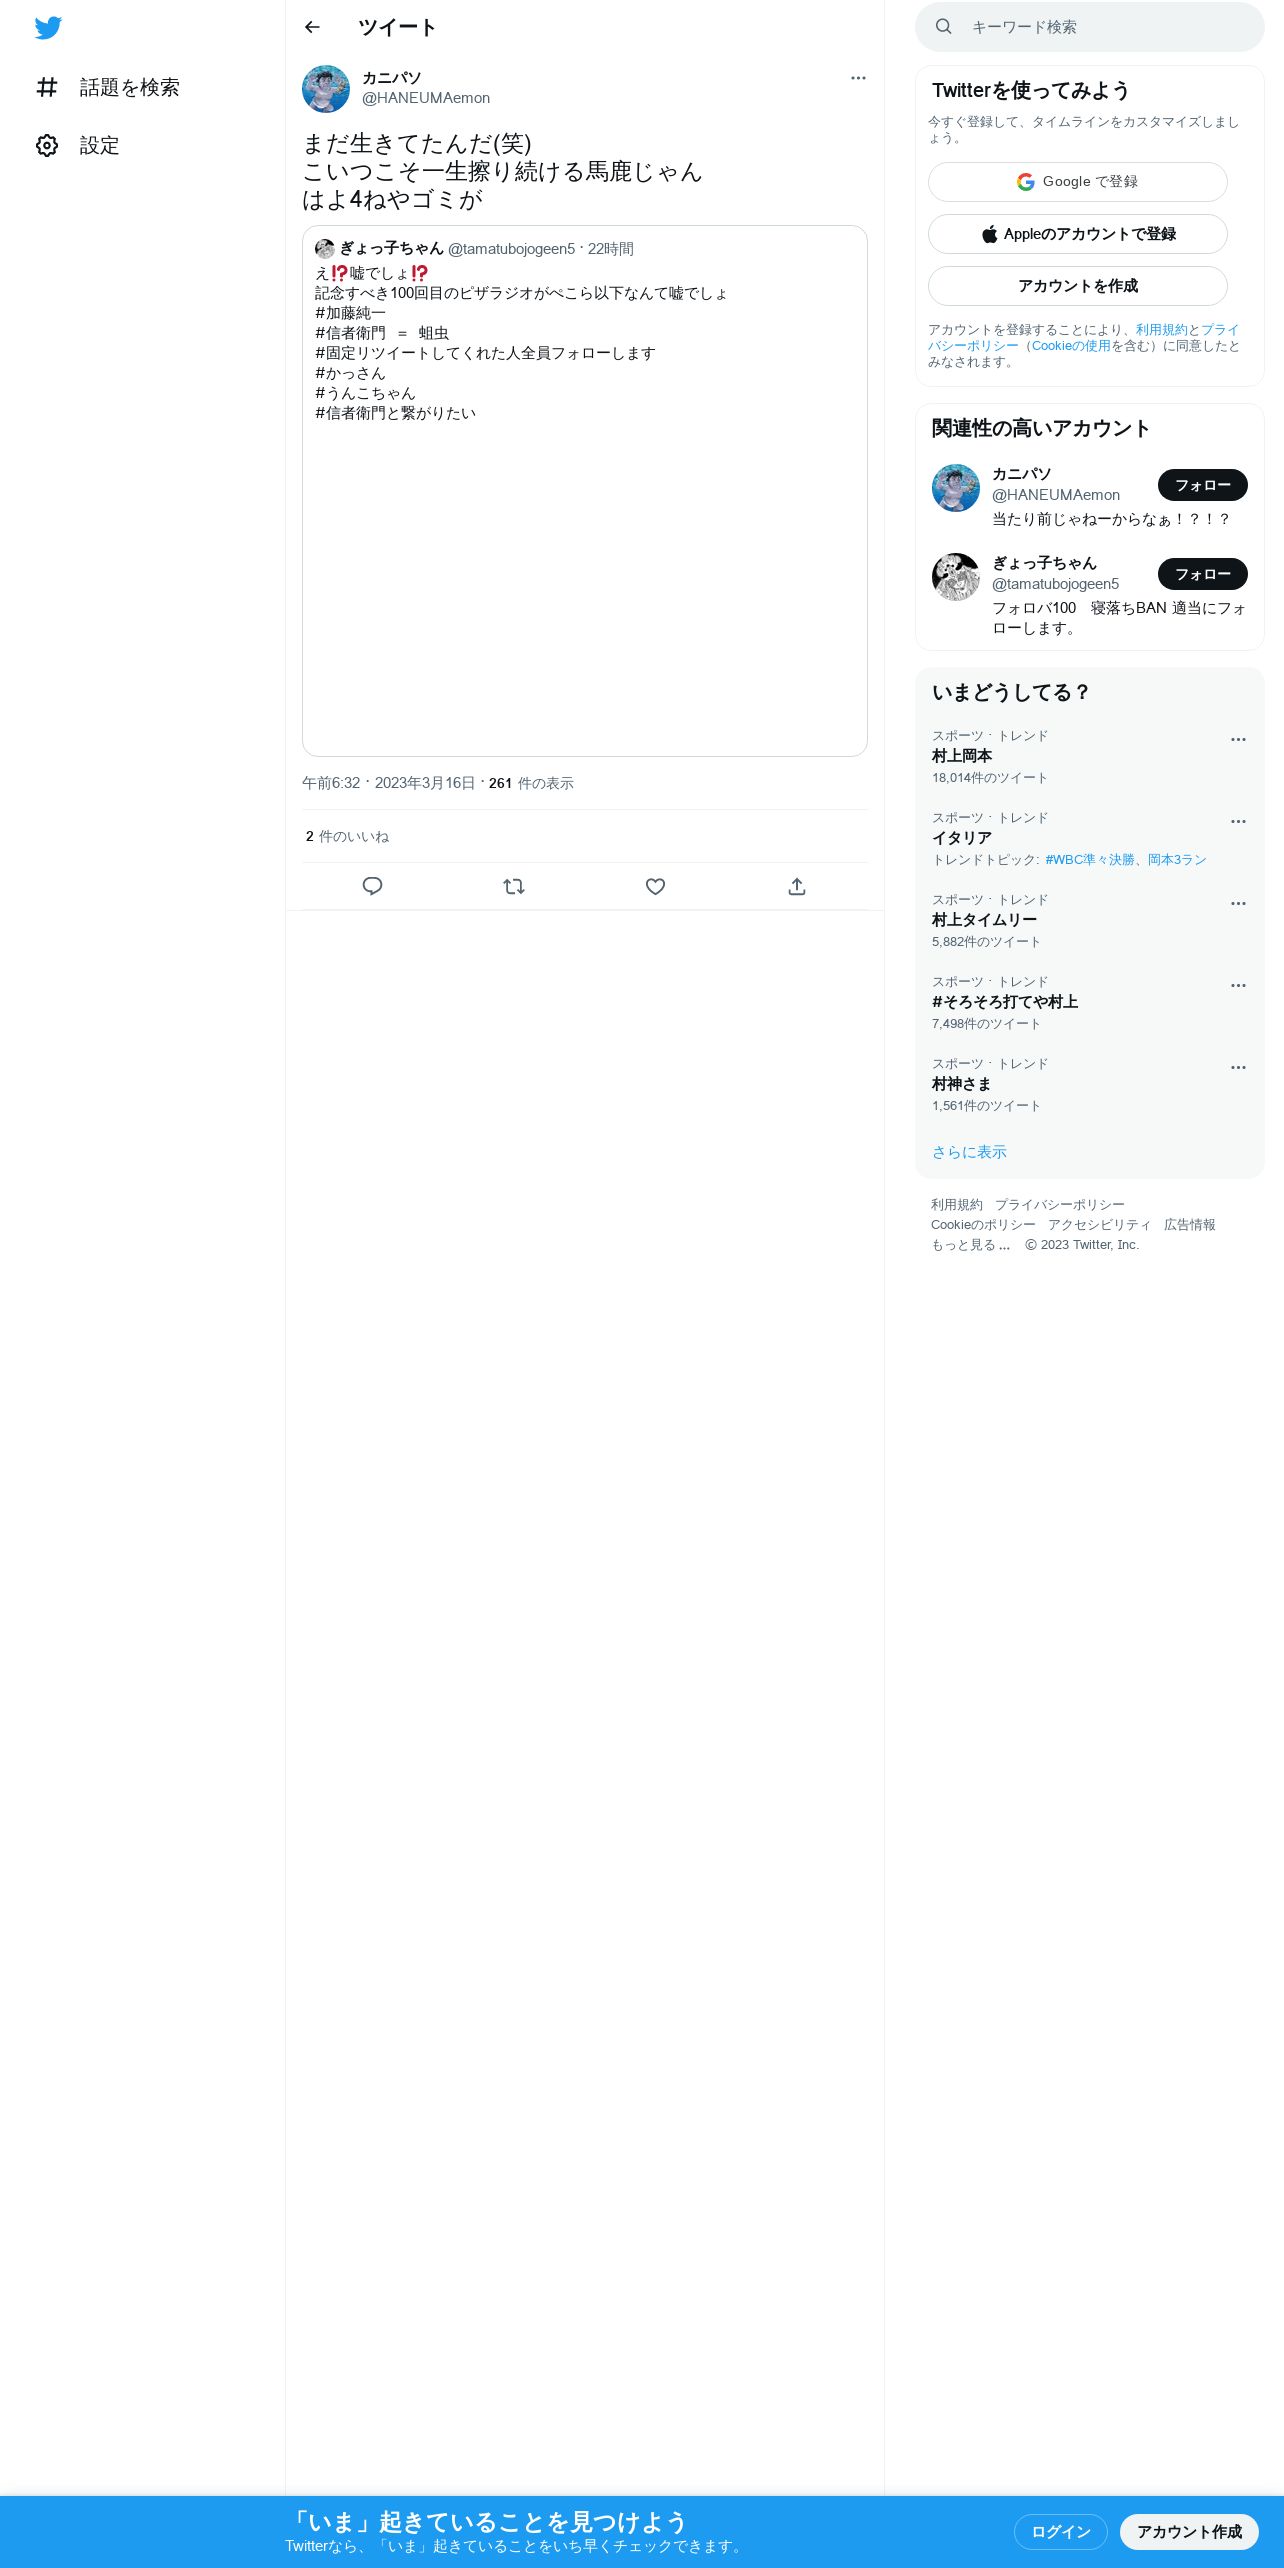
Task: Go back with the arrow icon
Action: coord(312,27)
